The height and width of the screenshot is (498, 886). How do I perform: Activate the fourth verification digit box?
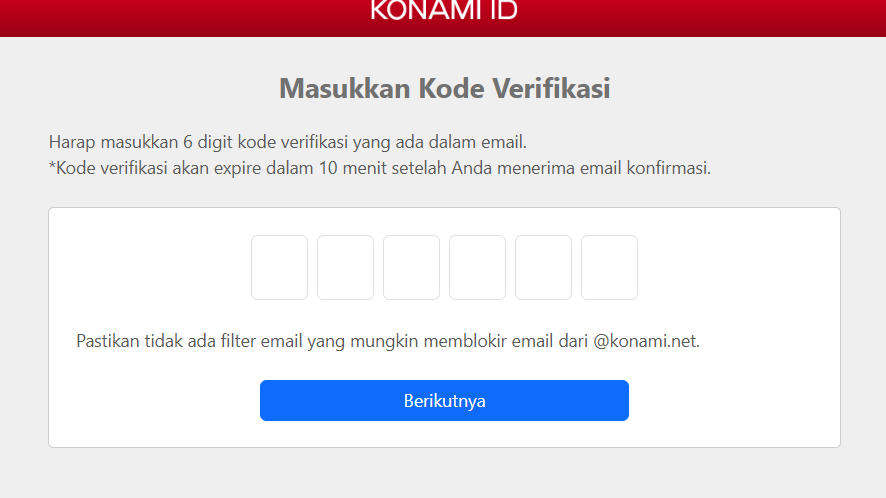tap(477, 267)
